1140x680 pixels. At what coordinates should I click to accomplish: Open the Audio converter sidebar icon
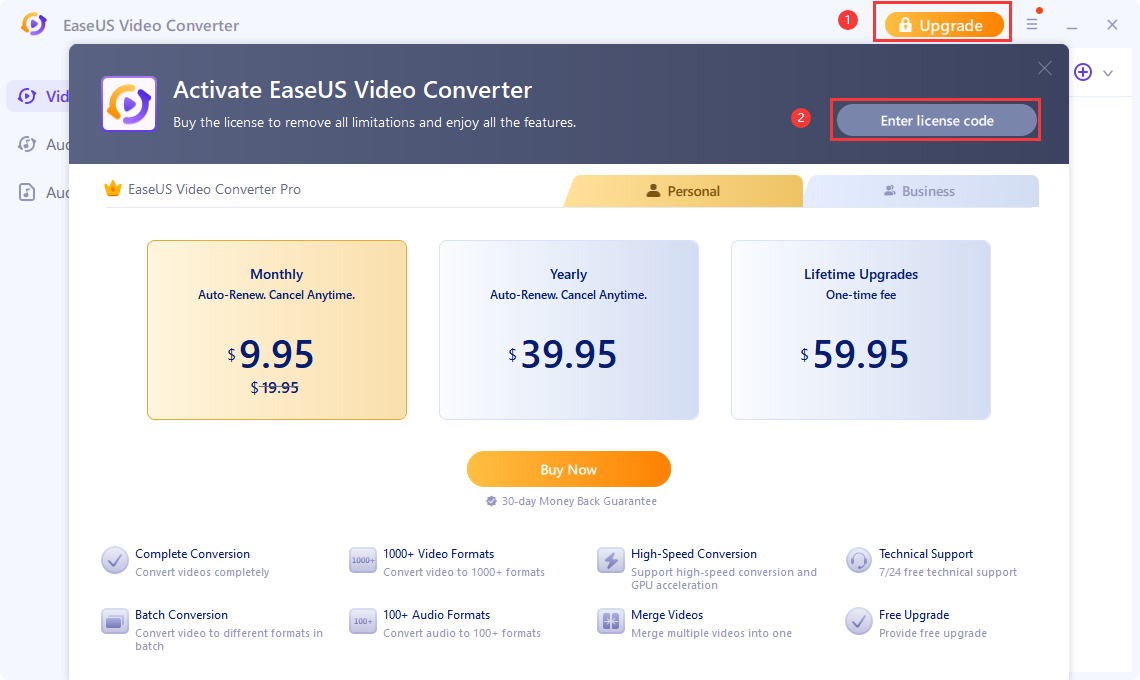pyautogui.click(x=27, y=144)
